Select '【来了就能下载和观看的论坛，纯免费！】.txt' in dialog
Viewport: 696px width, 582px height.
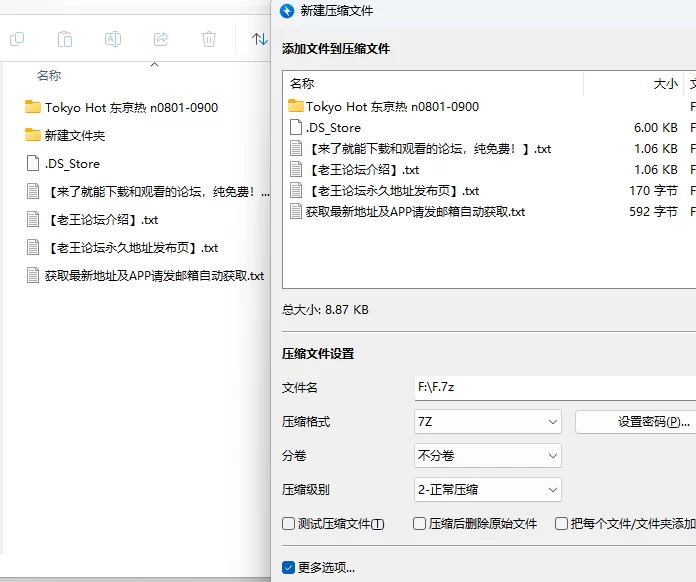[429, 149]
